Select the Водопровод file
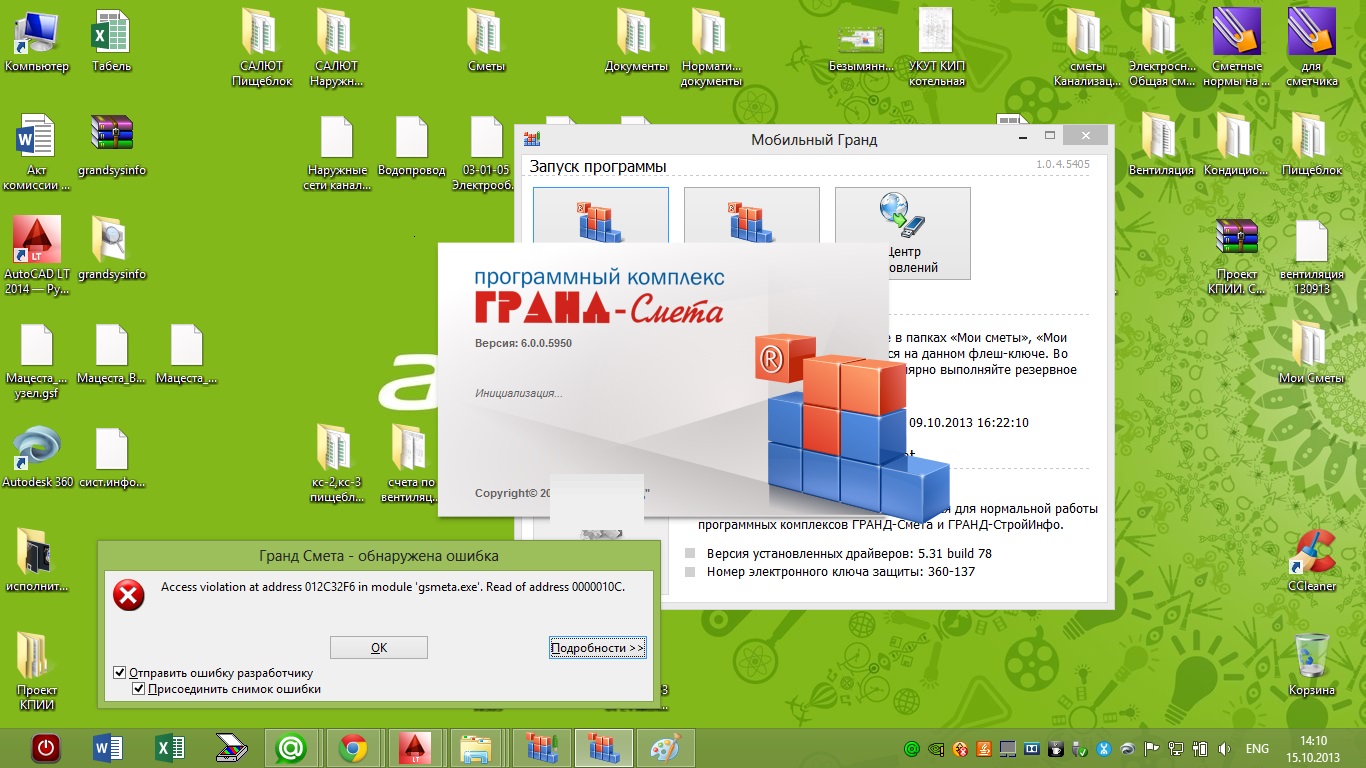The width and height of the screenshot is (1366, 768). tap(411, 146)
